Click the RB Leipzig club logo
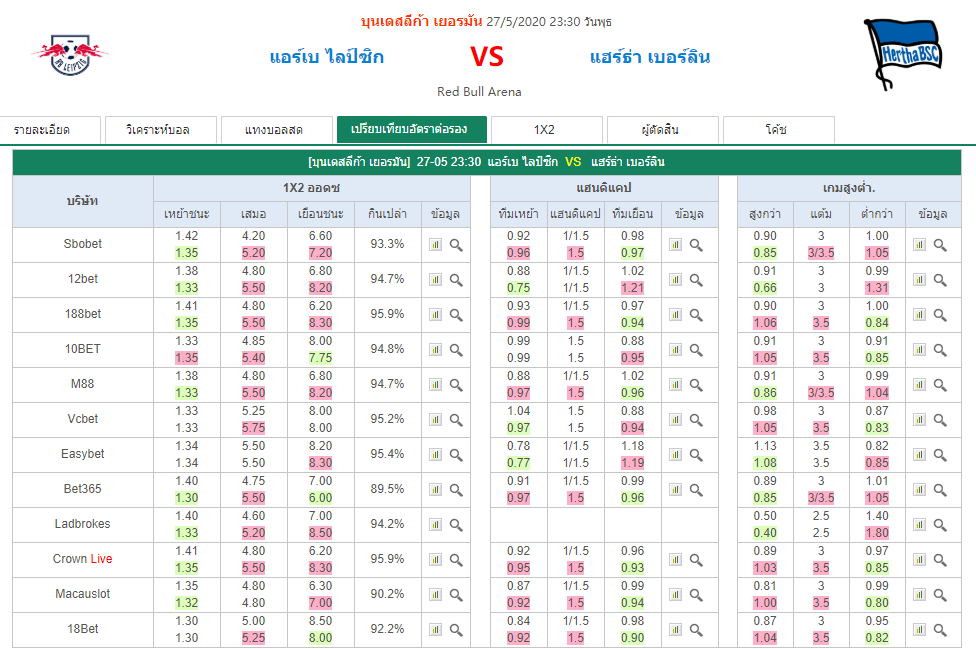976x649 pixels. [x=70, y=55]
